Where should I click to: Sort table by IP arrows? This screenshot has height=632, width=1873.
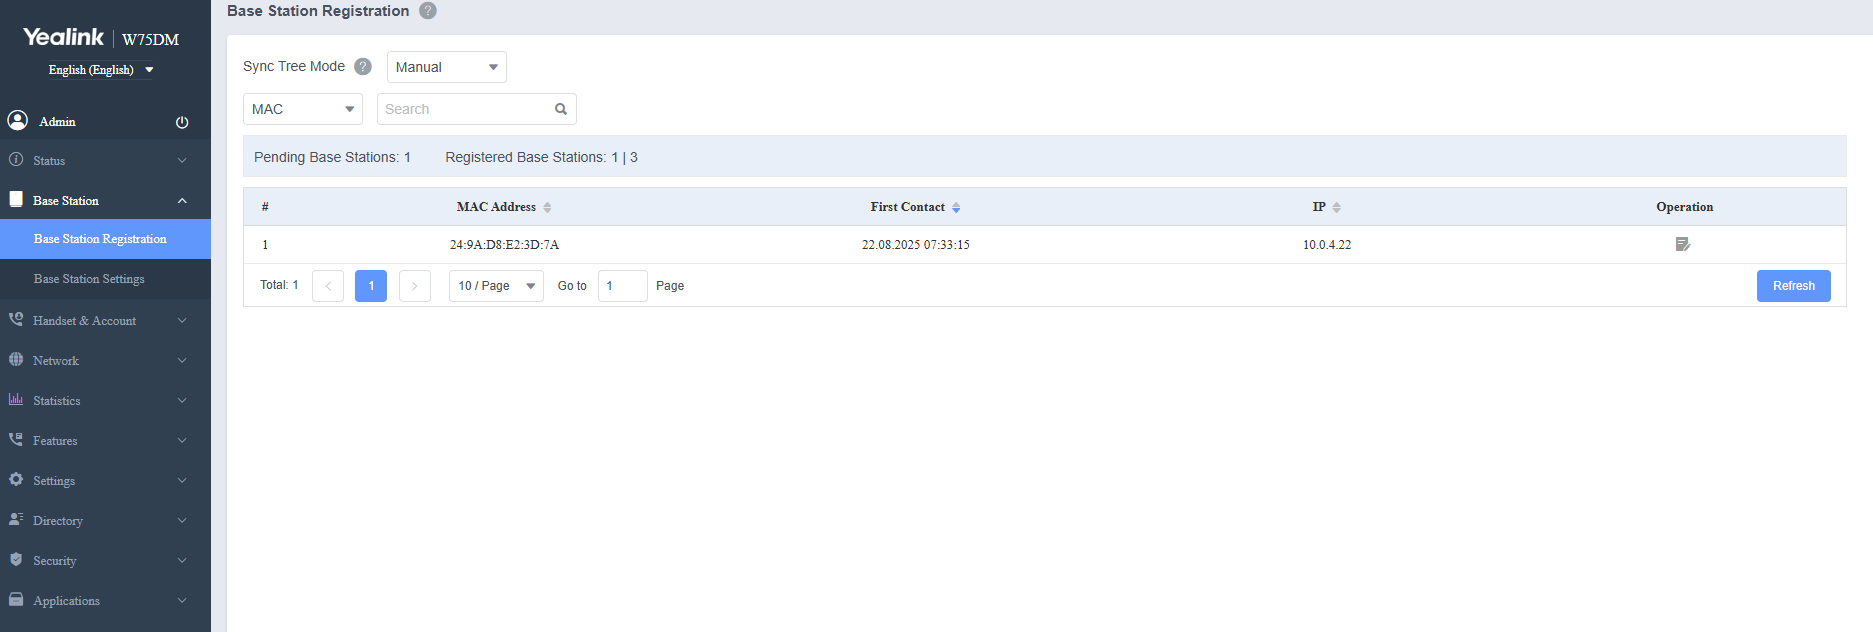pos(1336,207)
